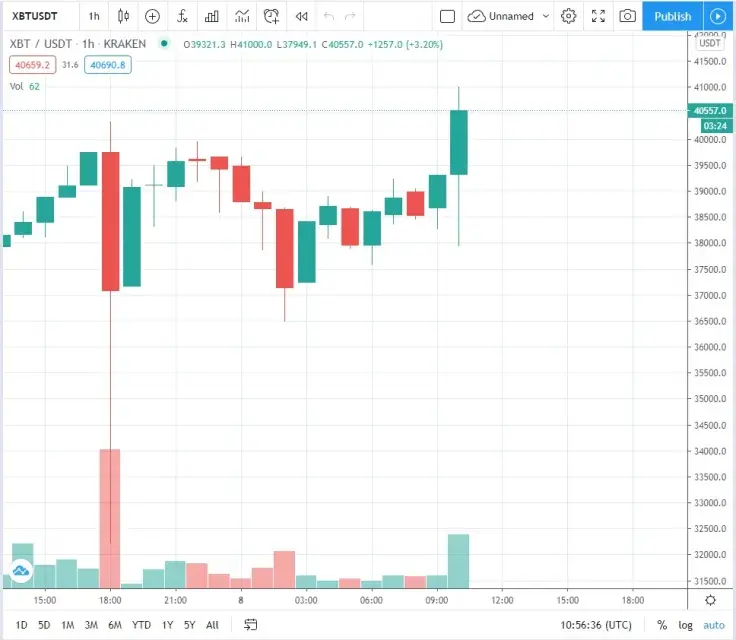The height and width of the screenshot is (640, 736).
Task: Open the financials bar chart icon
Action: point(211,16)
